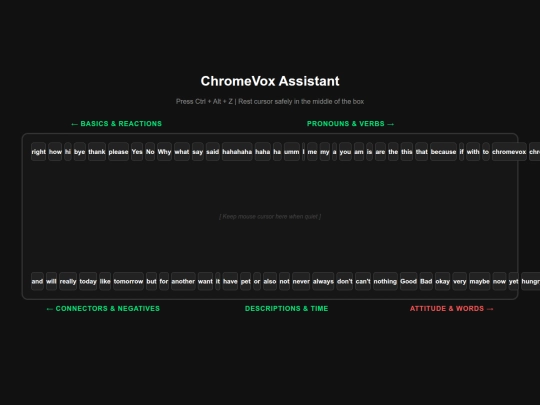Choose the 'want' word button

205,281
